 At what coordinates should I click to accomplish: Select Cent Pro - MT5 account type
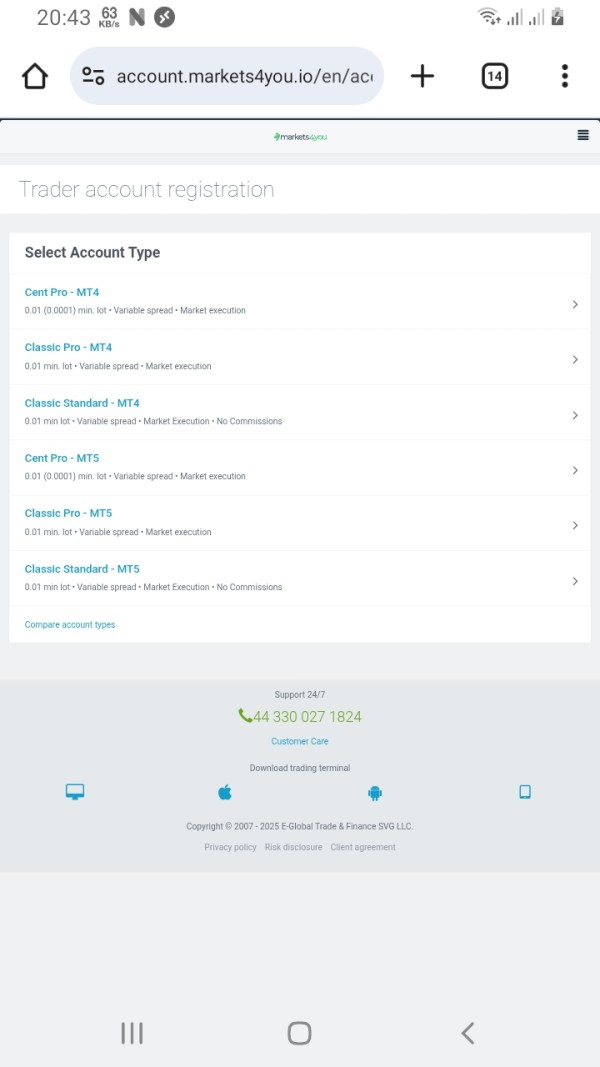(299, 467)
